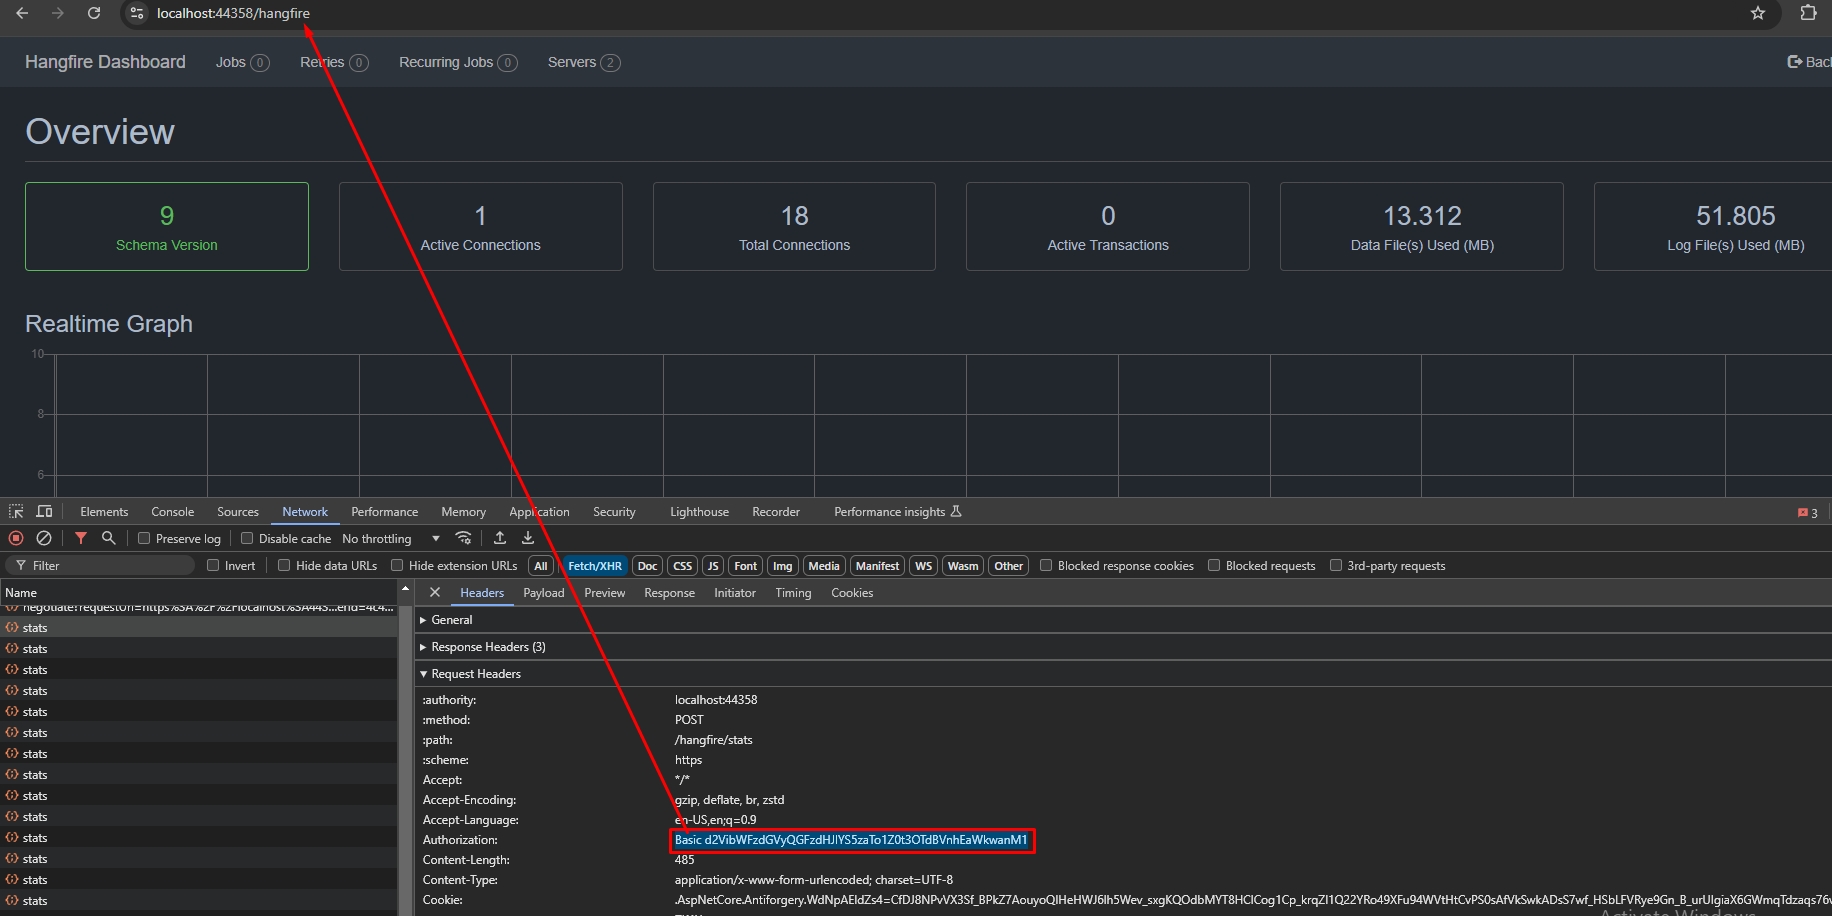Filter requests by Doc type
The width and height of the screenshot is (1832, 916).
[648, 566]
